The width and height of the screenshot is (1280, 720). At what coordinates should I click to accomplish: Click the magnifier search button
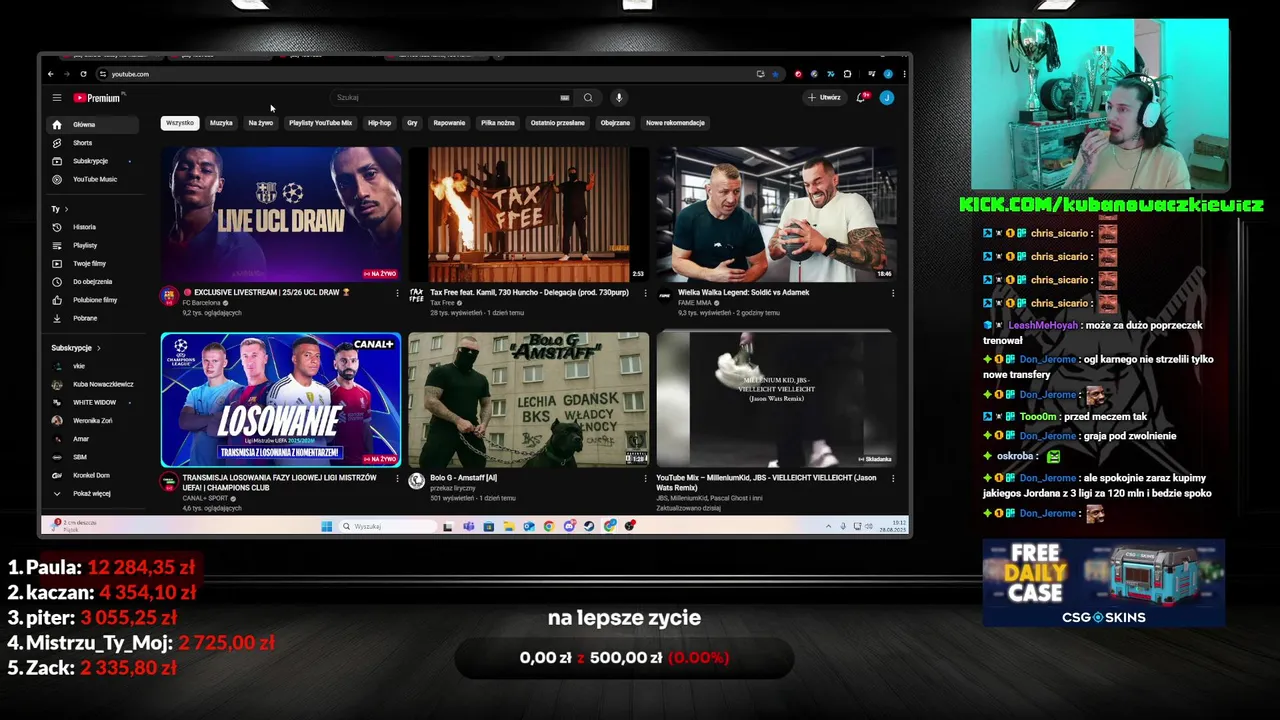click(588, 98)
